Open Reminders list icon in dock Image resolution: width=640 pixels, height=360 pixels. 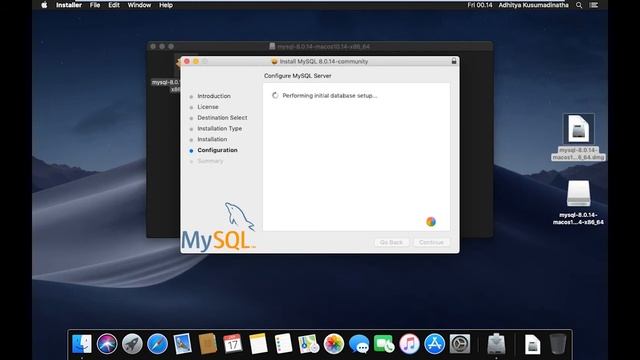tap(284, 344)
